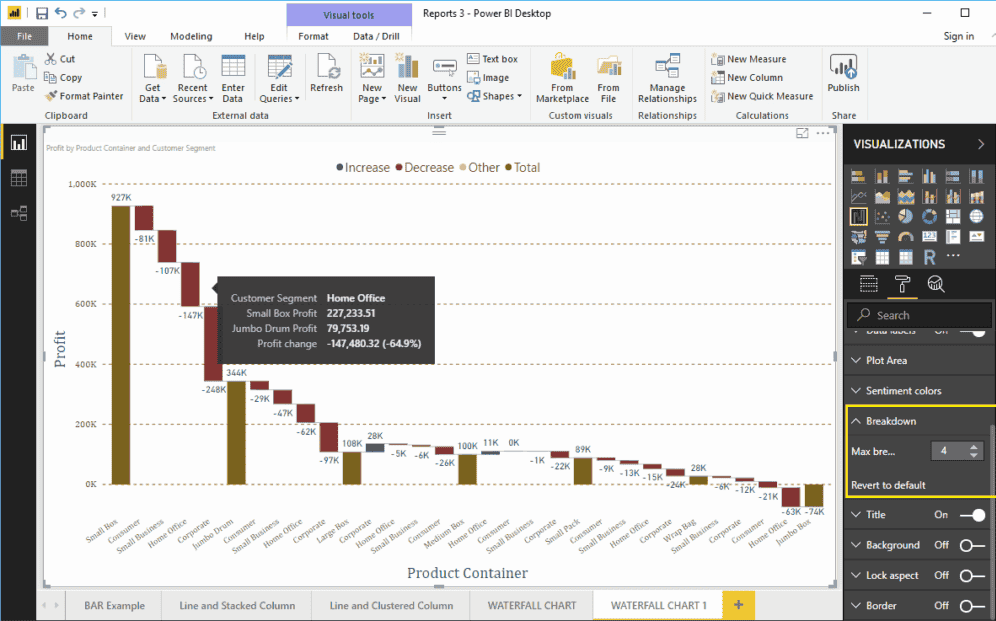Turn on the Background toggle
996x621 pixels.
pyautogui.click(x=972, y=545)
